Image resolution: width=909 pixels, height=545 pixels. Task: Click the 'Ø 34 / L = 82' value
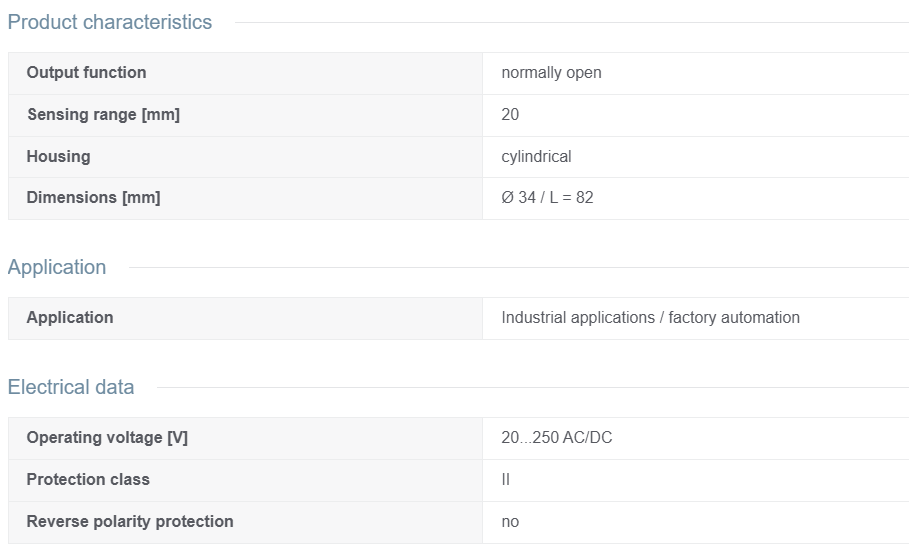coord(547,198)
